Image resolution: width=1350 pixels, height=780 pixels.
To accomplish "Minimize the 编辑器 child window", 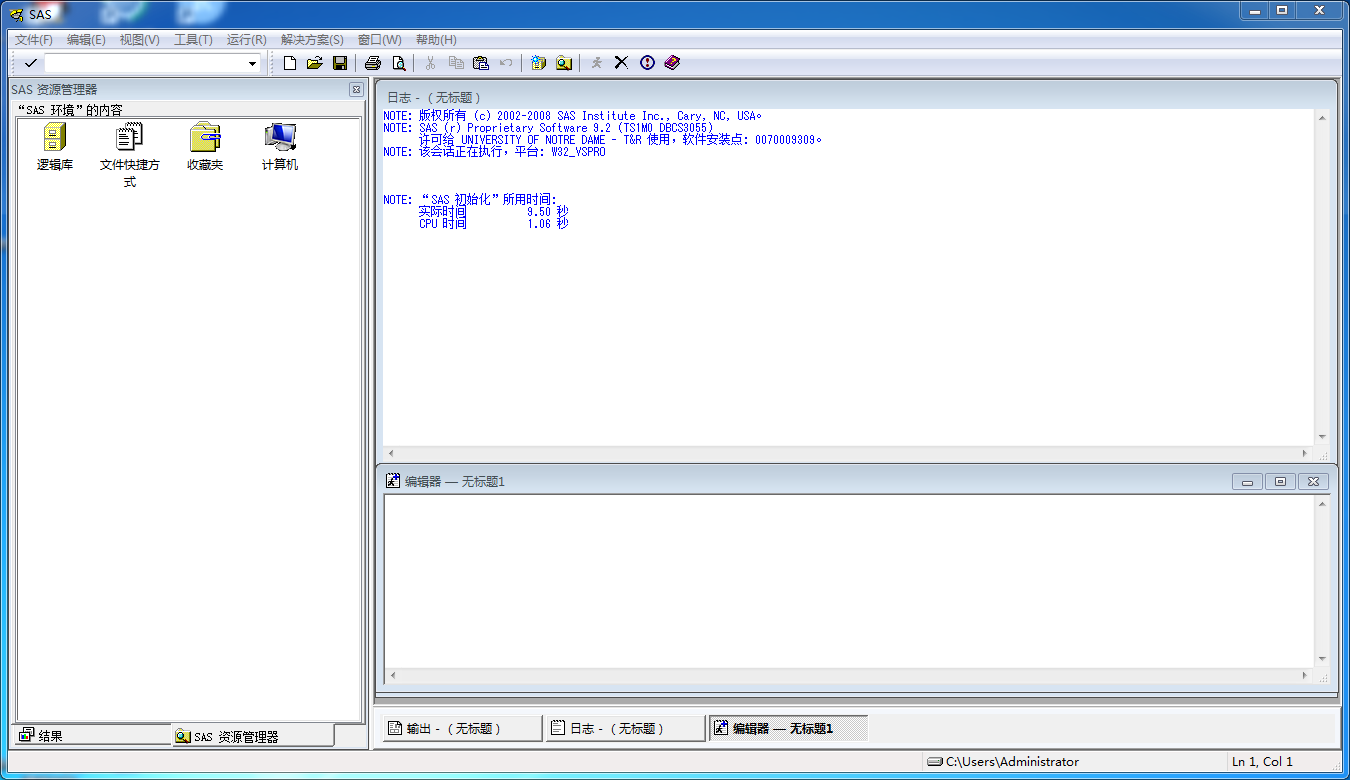I will 1247,482.
